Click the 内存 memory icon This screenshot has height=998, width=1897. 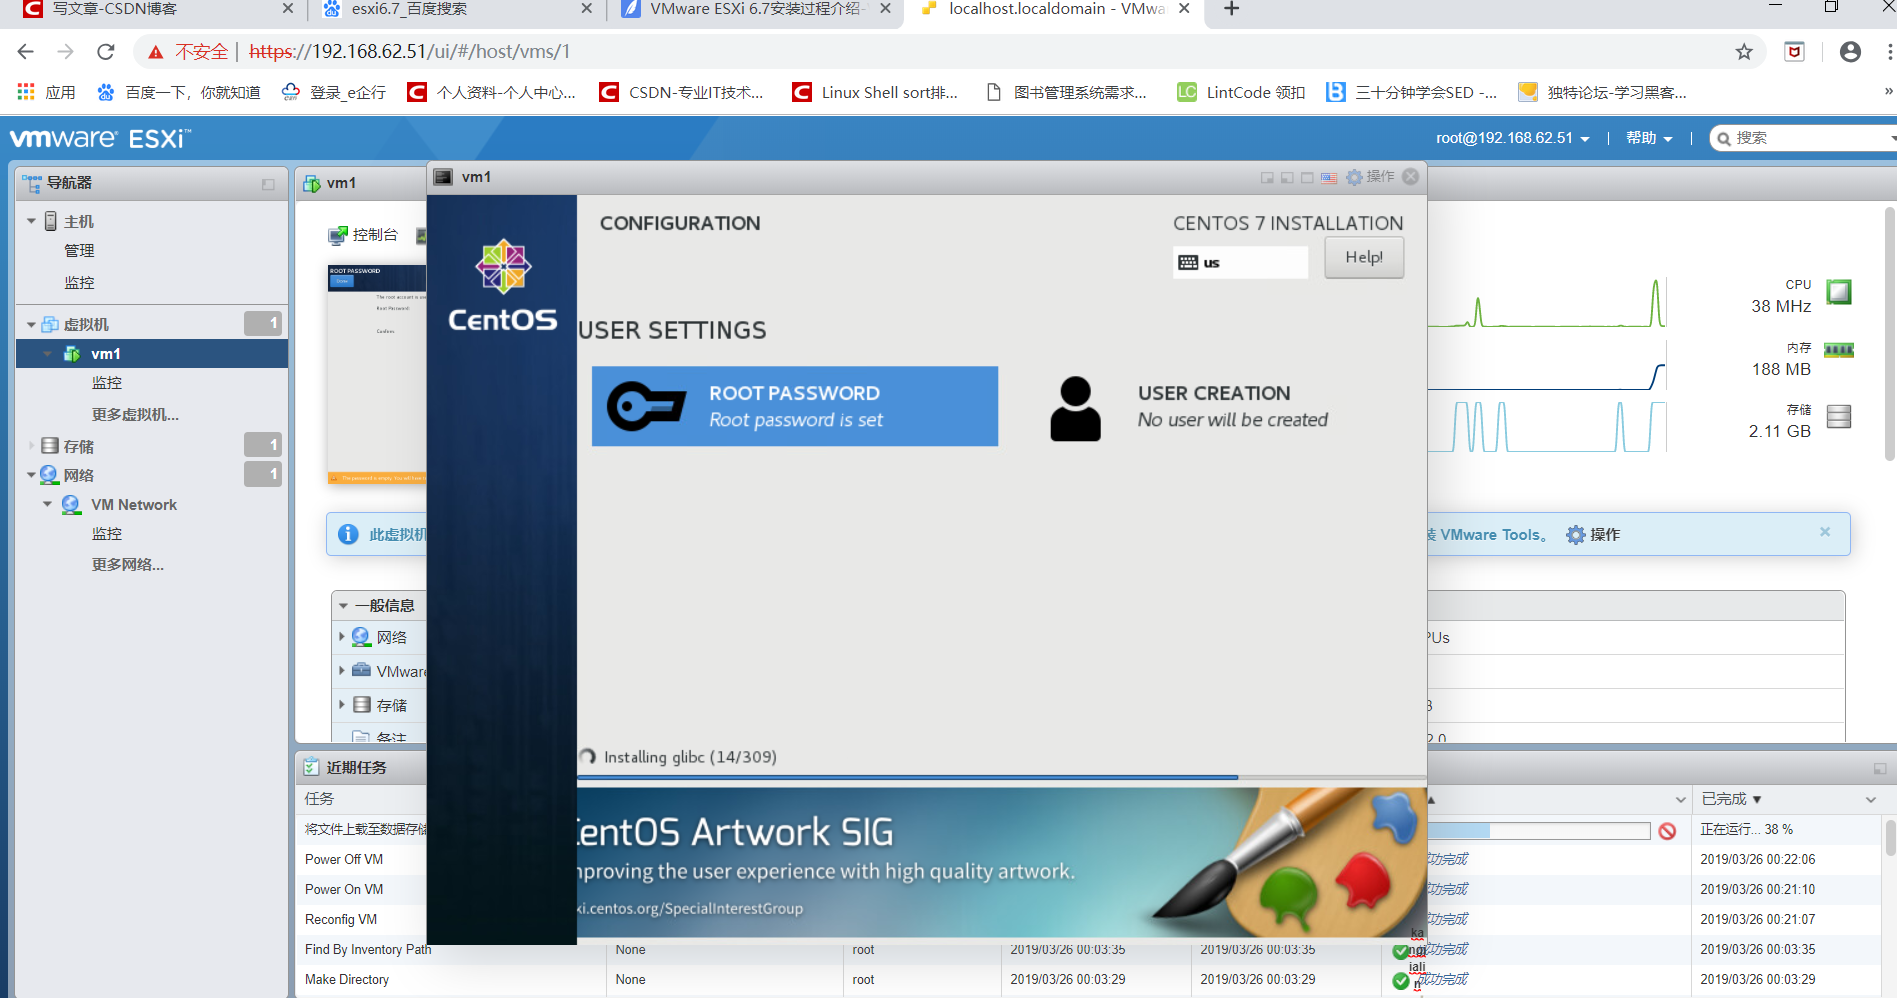(x=1839, y=350)
